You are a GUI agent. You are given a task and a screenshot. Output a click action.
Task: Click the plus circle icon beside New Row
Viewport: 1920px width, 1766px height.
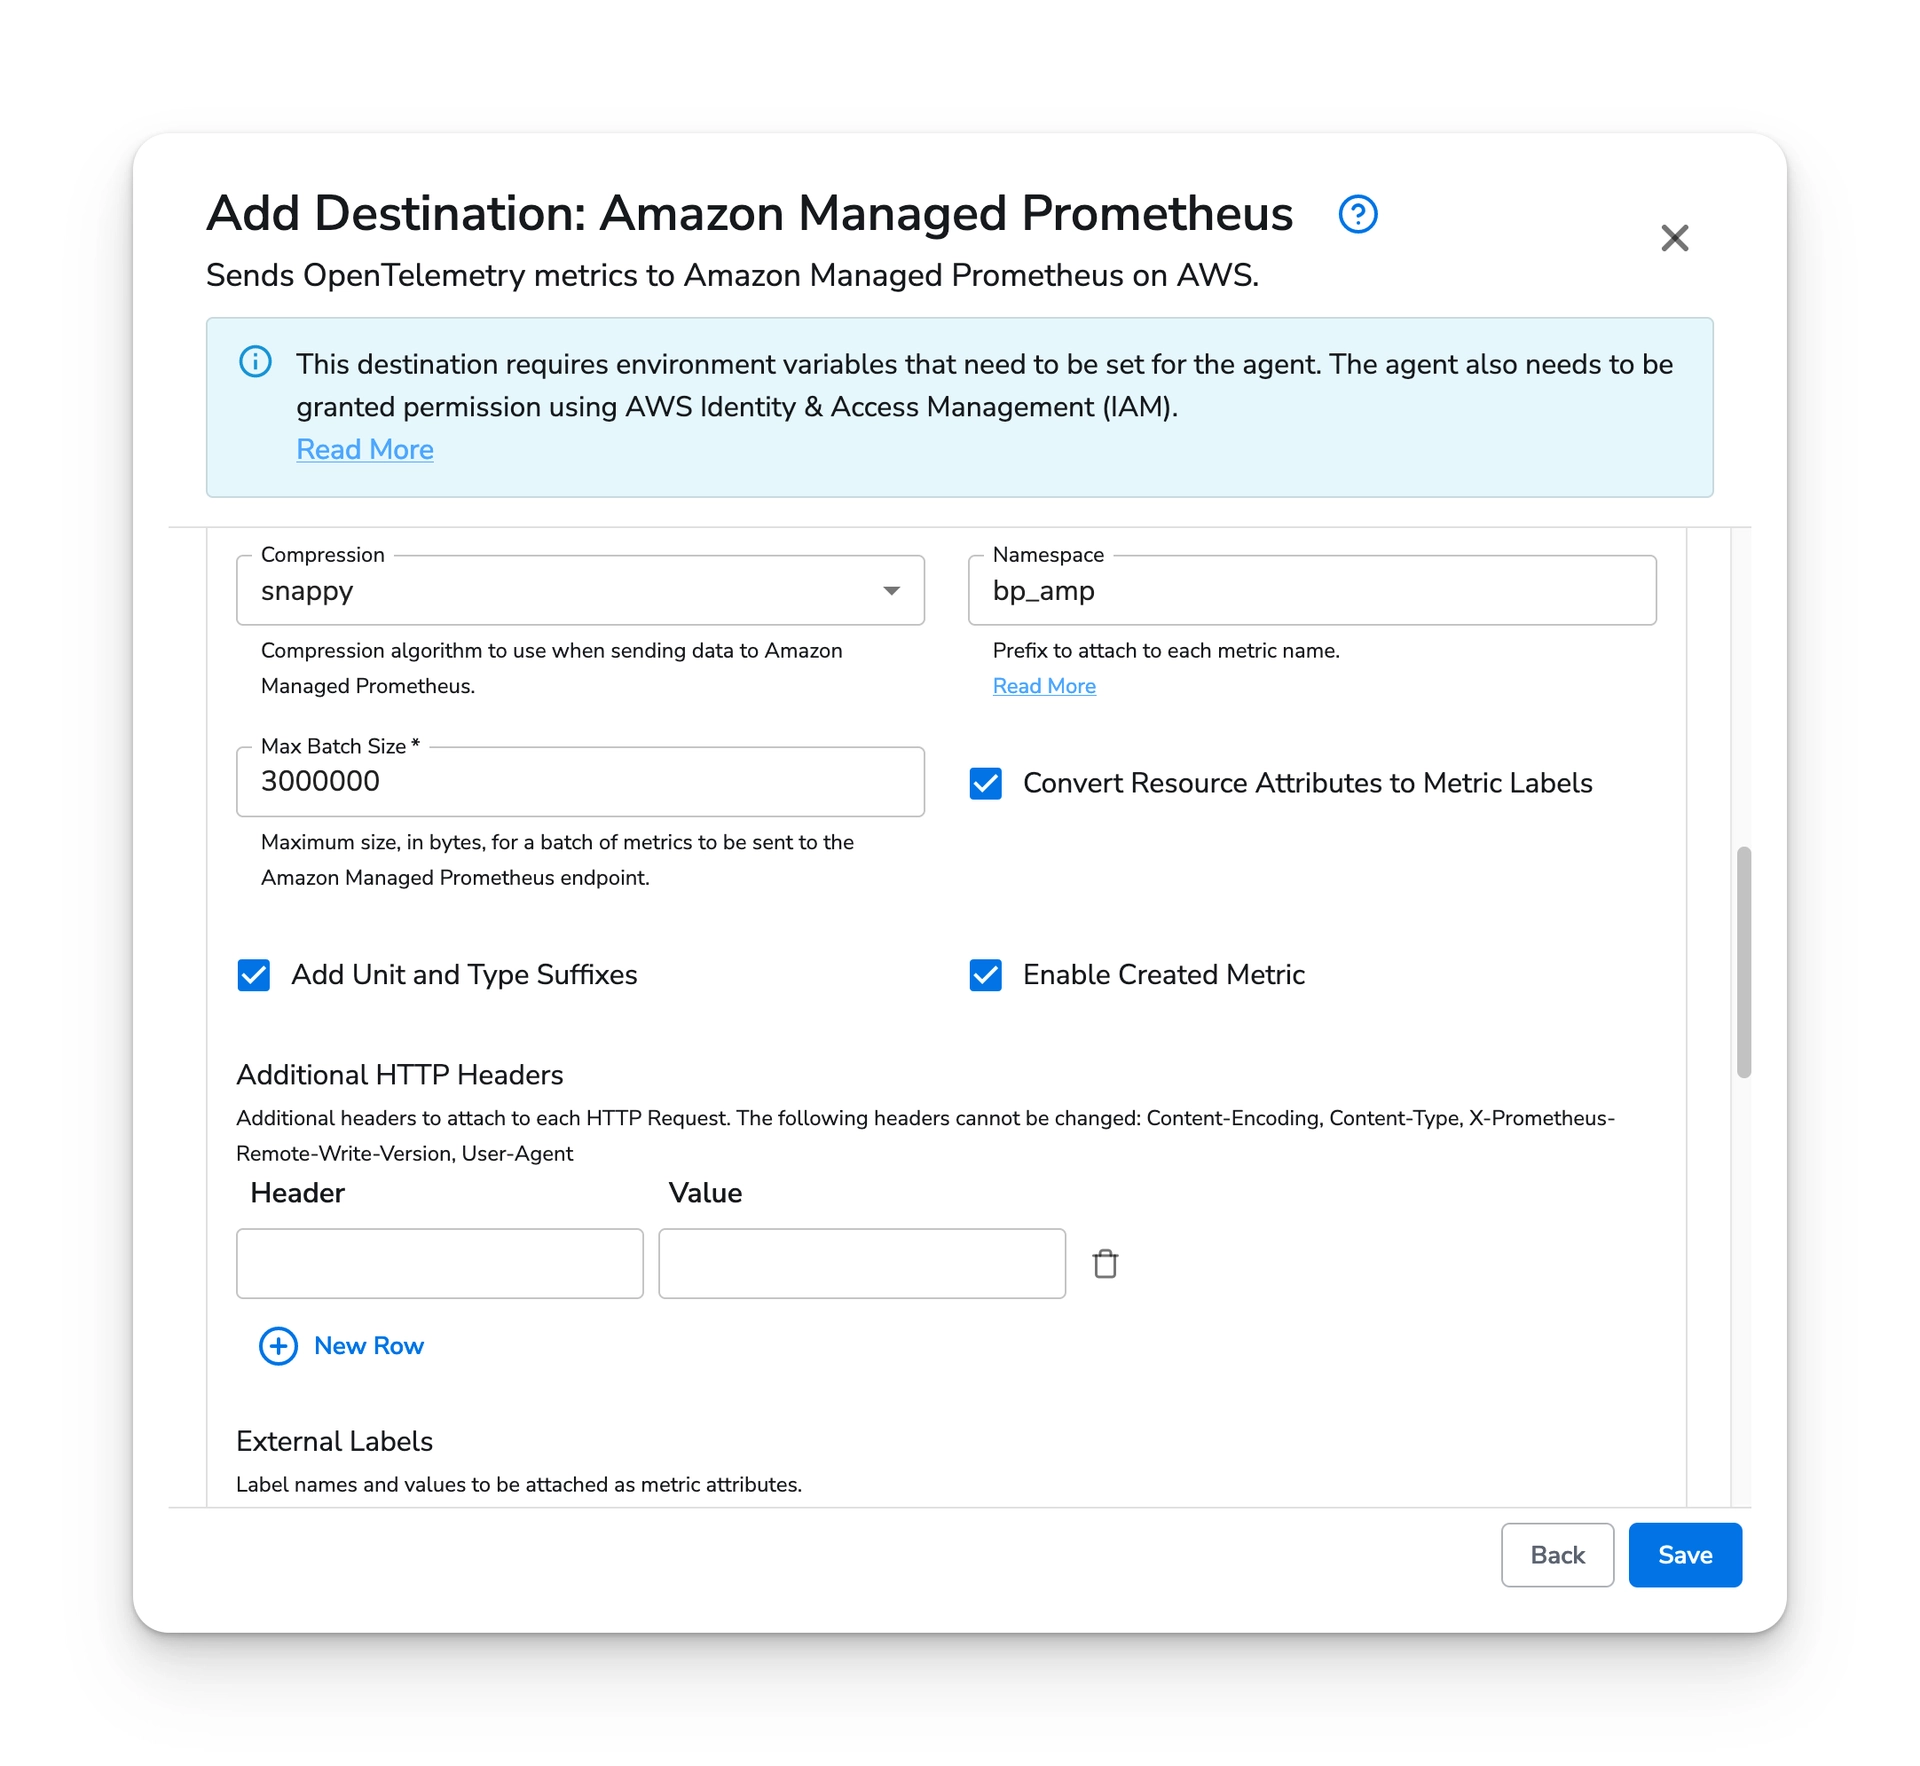pos(278,1345)
